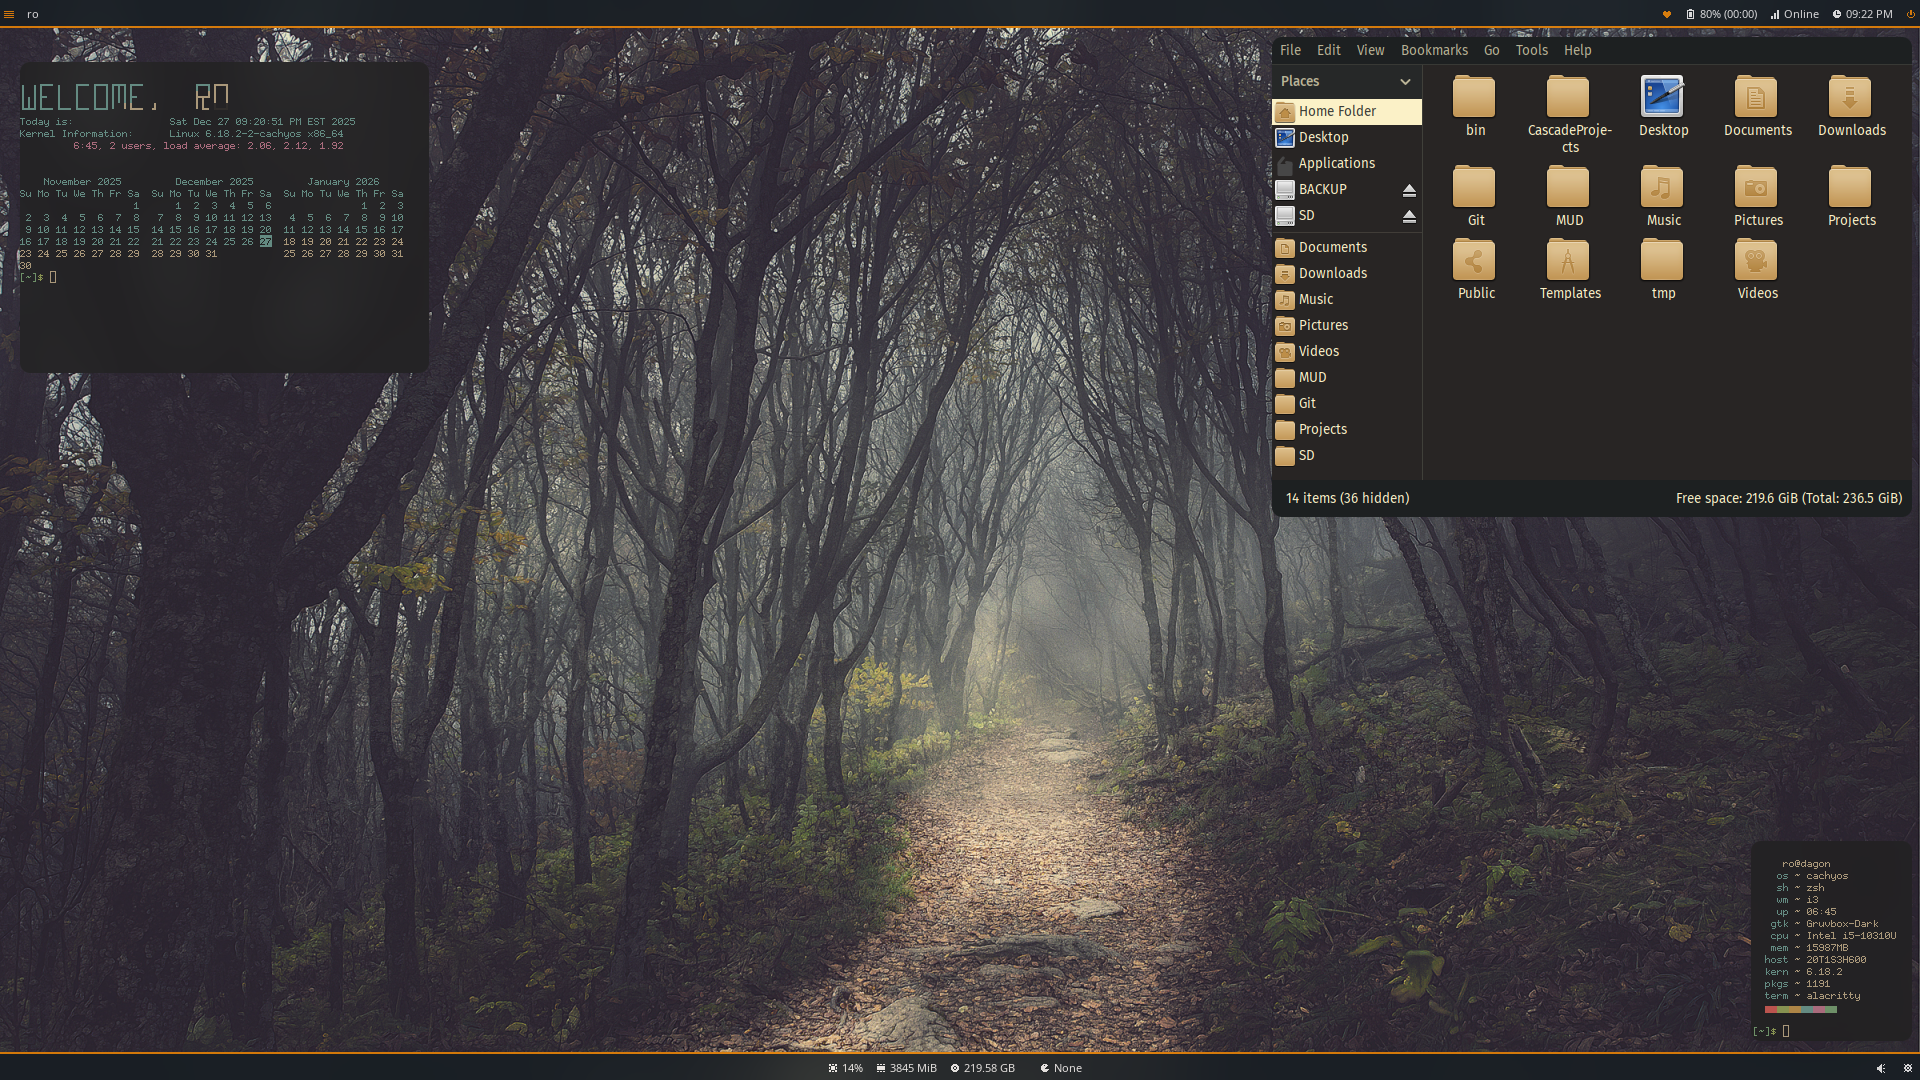Open the Desktop folder icon in file pane
Viewport: 1920px width, 1080px height.
click(1662, 98)
